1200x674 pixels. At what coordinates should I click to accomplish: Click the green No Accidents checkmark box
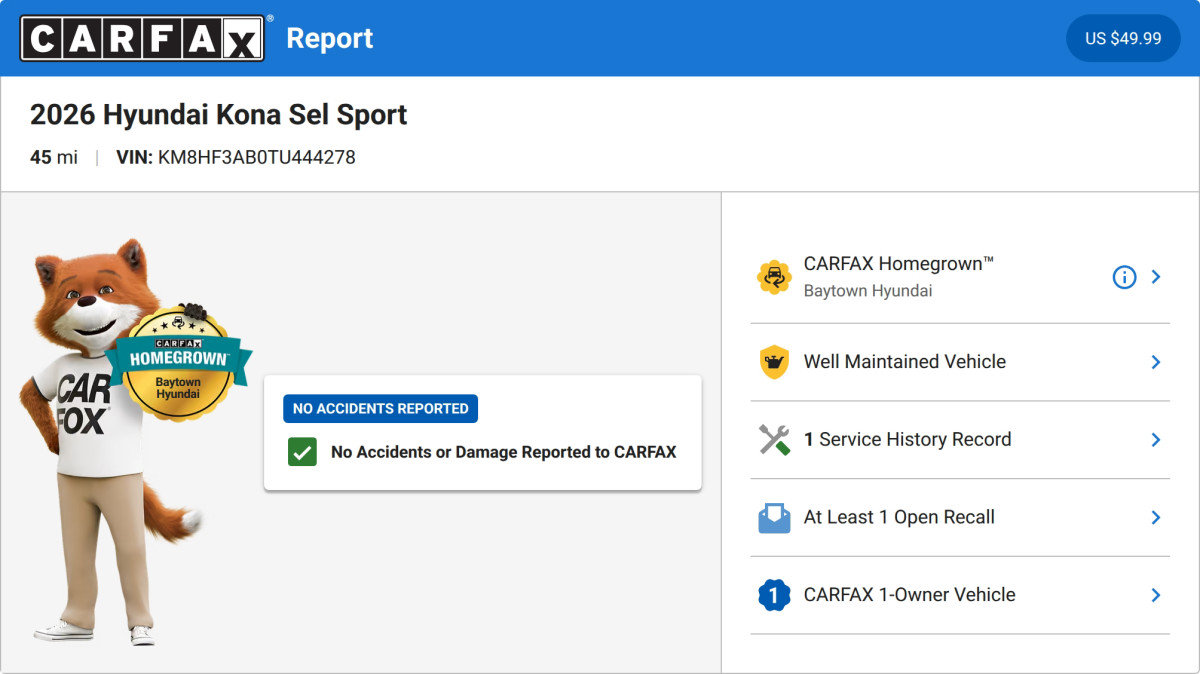pyautogui.click(x=302, y=452)
